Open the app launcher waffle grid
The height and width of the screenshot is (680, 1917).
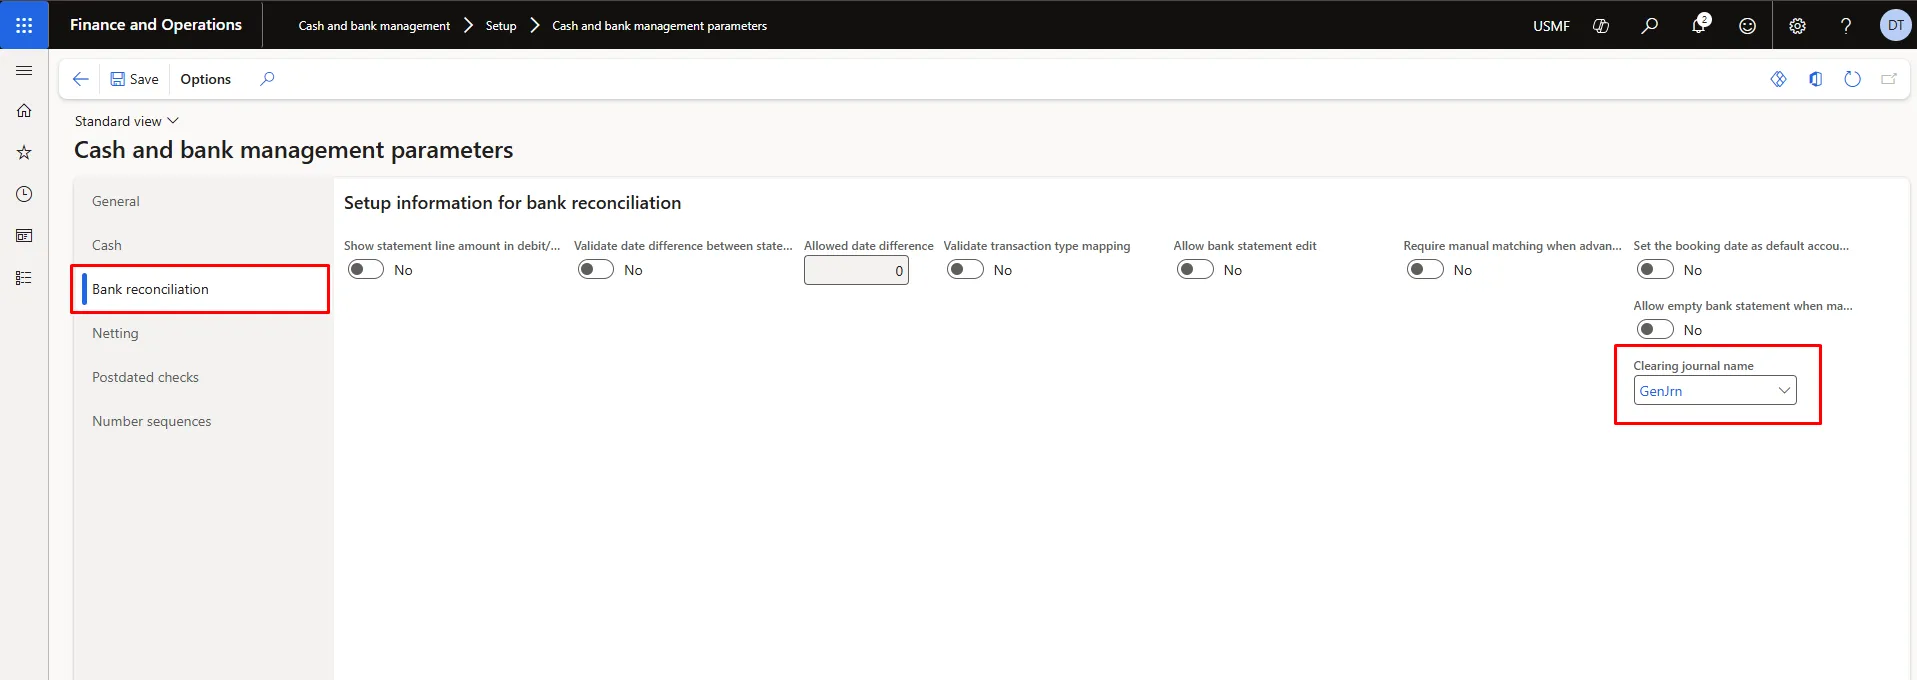(24, 25)
